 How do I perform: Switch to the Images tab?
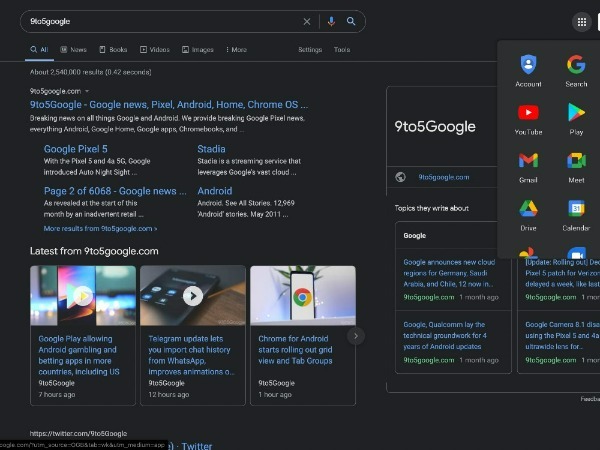click(x=197, y=49)
